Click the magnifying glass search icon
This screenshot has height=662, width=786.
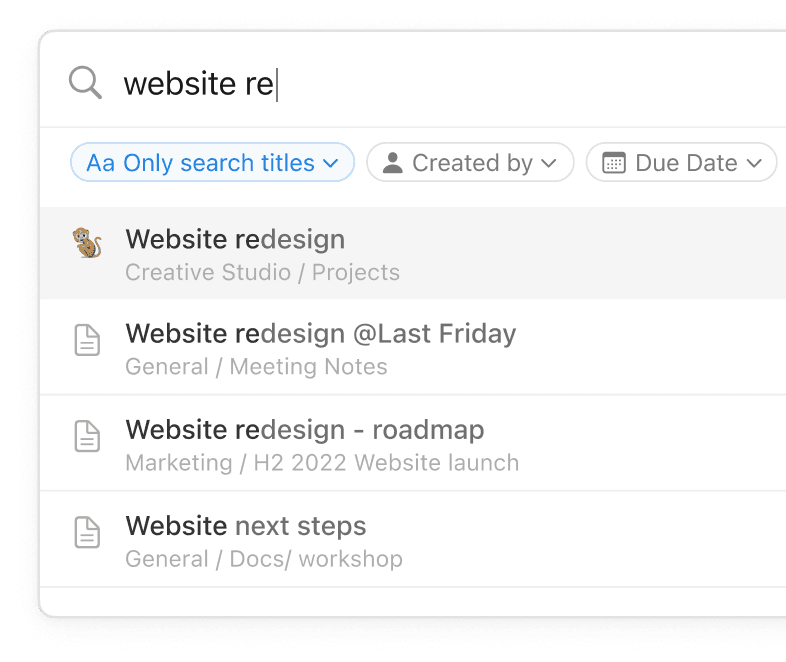click(86, 83)
